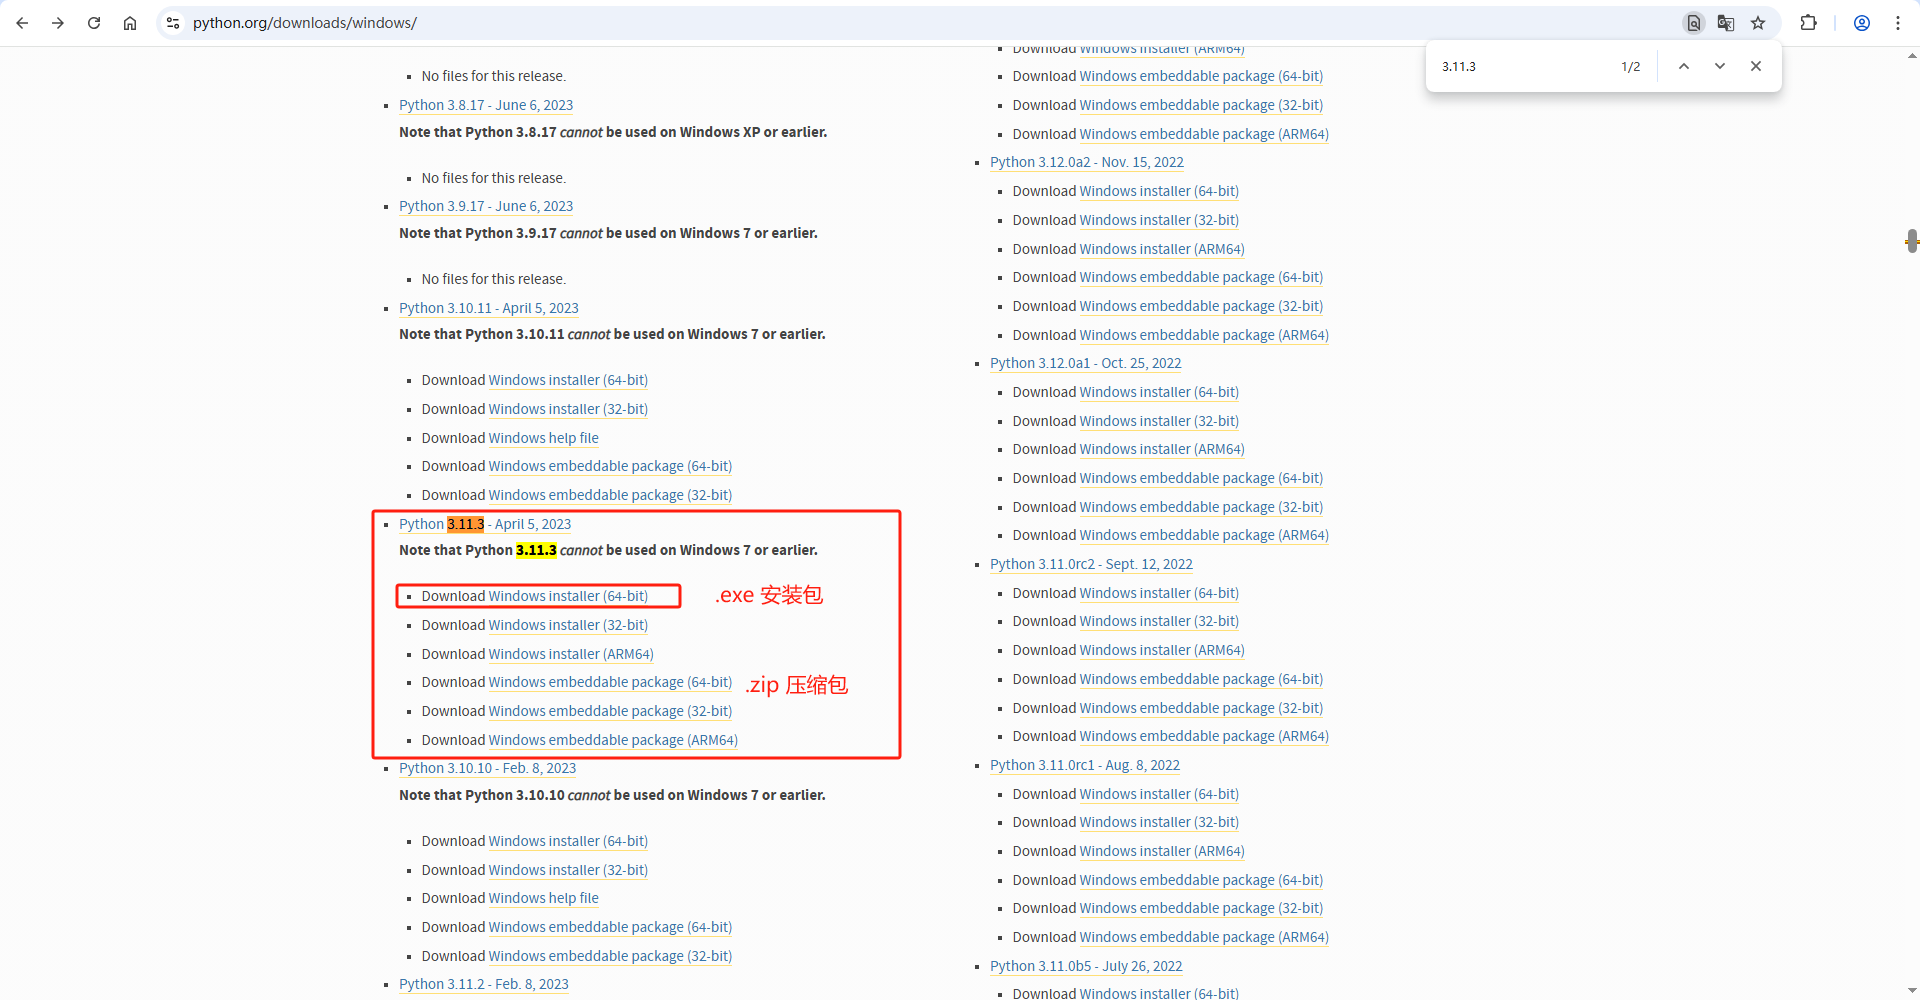Download Python 3.12.0a2 embeddable package (64-bit)
The image size is (1920, 1000).
1201,277
